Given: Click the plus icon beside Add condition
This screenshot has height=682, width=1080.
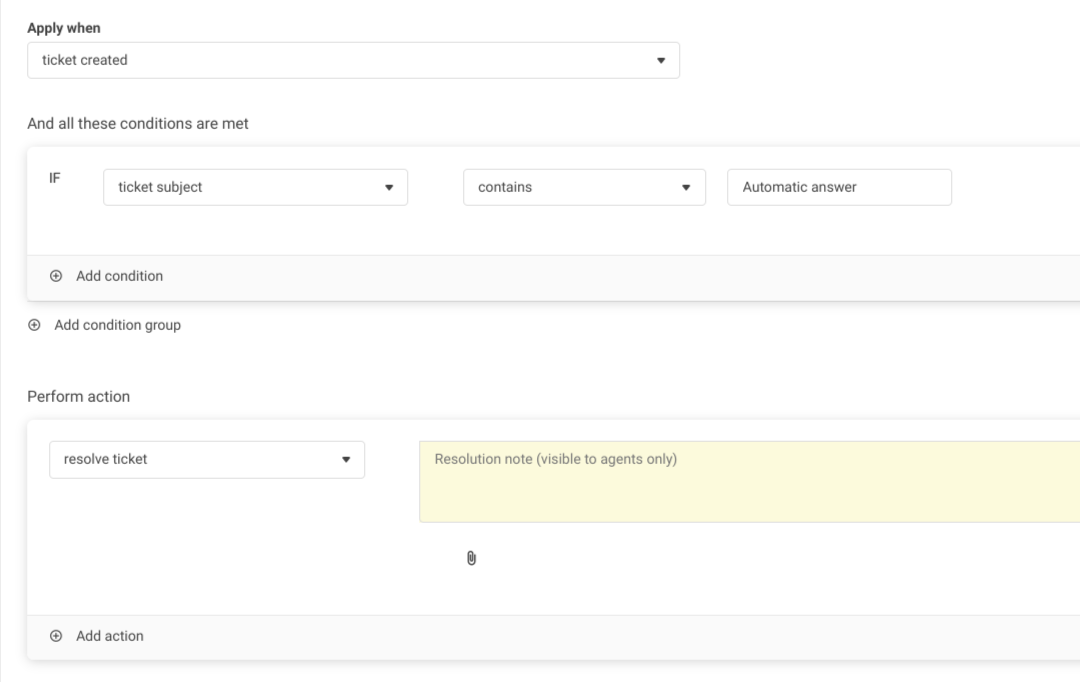Looking at the screenshot, I should [x=56, y=276].
